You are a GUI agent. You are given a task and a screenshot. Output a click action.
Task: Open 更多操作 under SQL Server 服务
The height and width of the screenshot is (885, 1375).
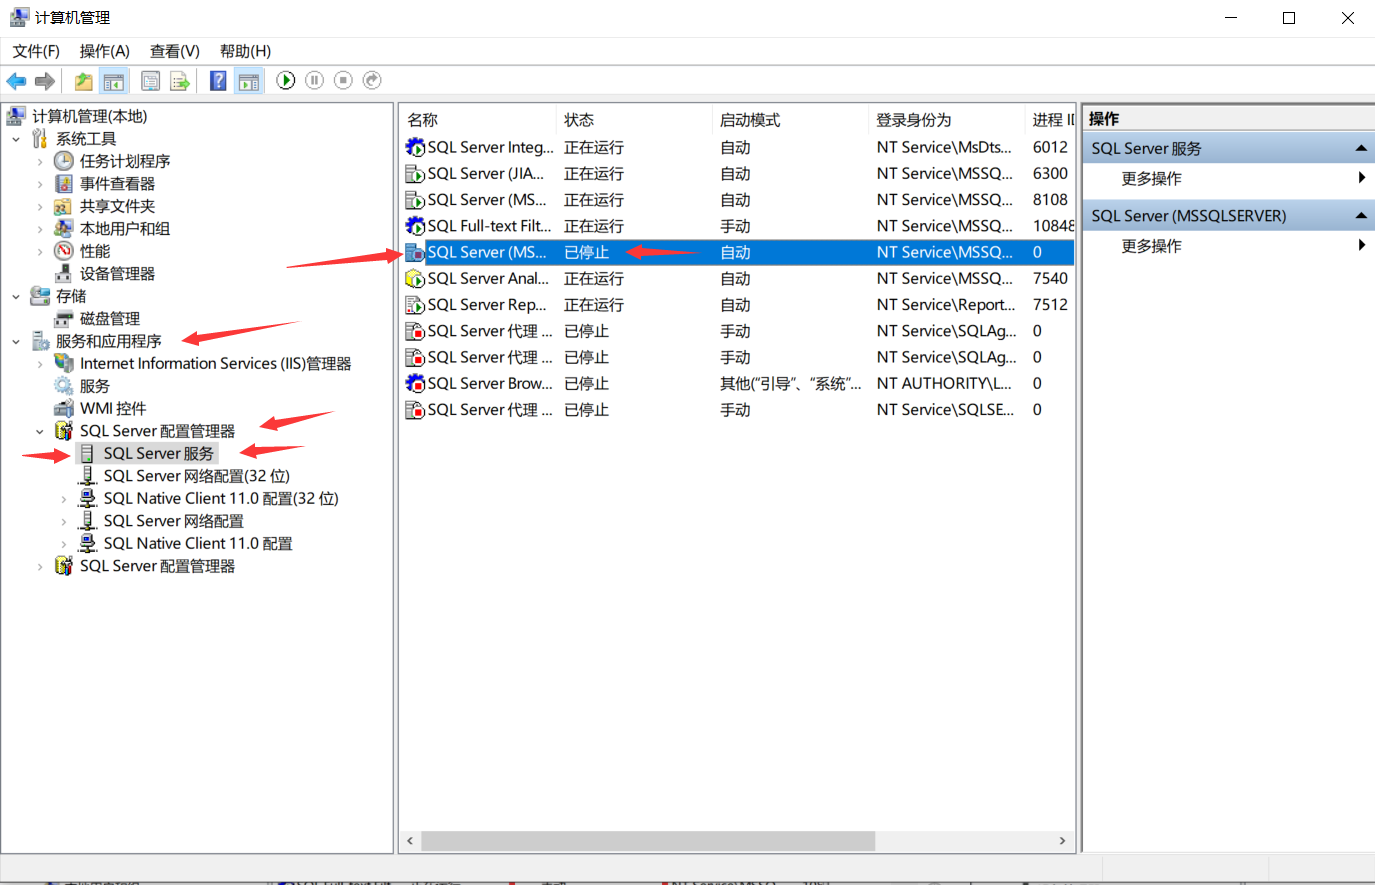[1151, 178]
